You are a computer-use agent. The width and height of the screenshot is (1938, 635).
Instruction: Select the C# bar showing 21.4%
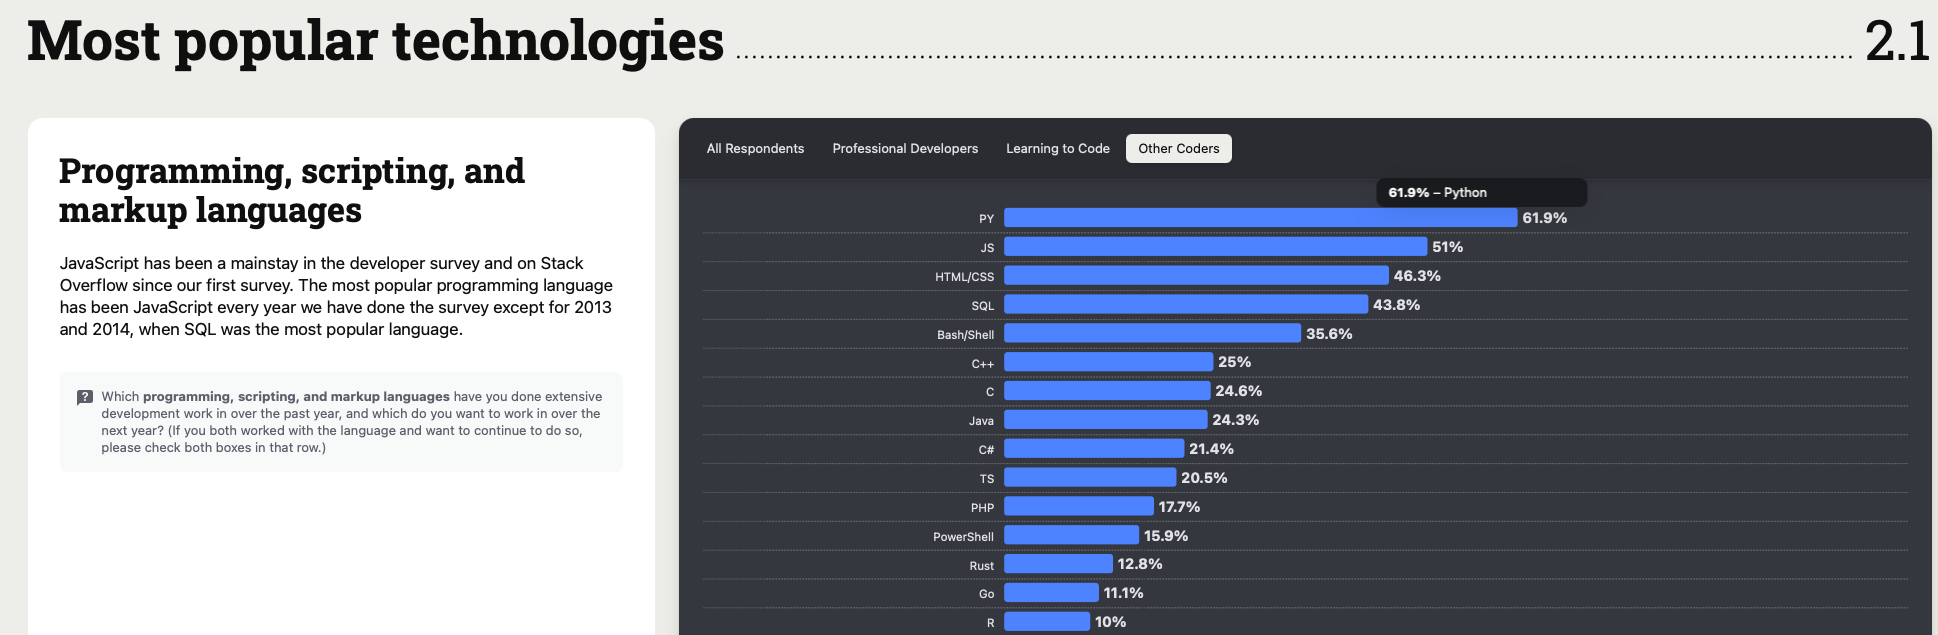(1094, 449)
